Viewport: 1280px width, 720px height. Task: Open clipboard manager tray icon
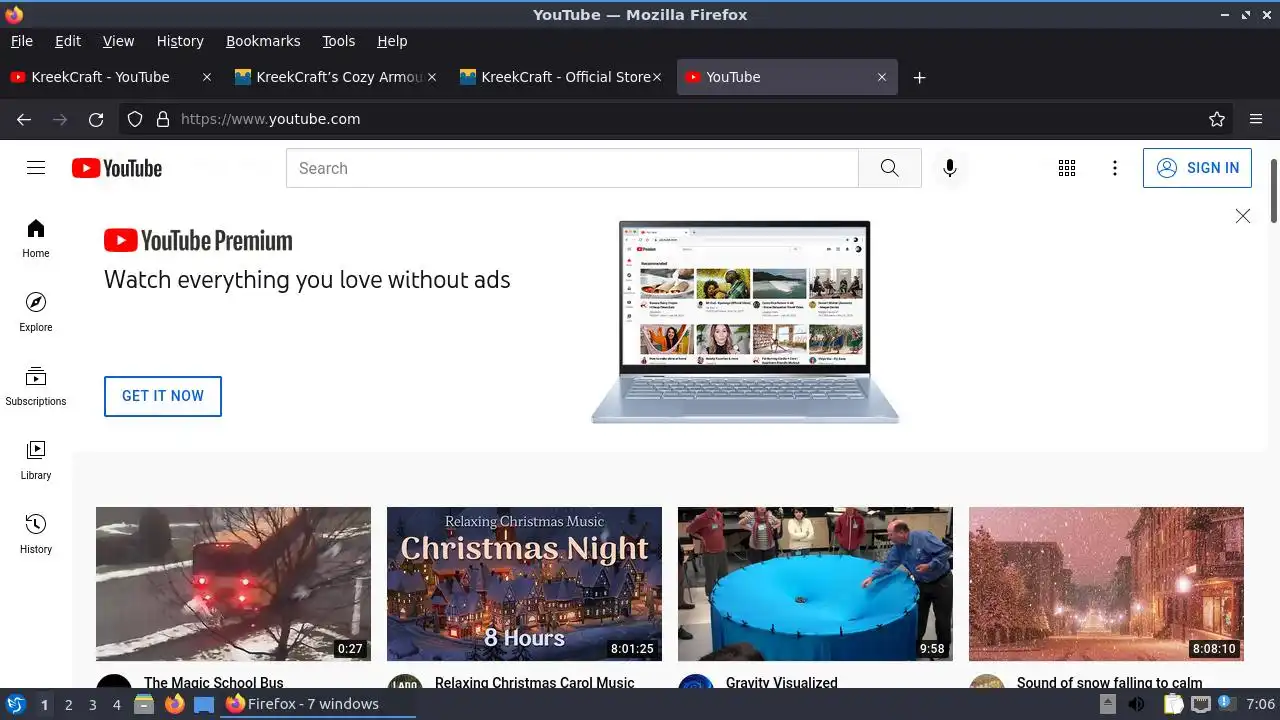point(1173,705)
